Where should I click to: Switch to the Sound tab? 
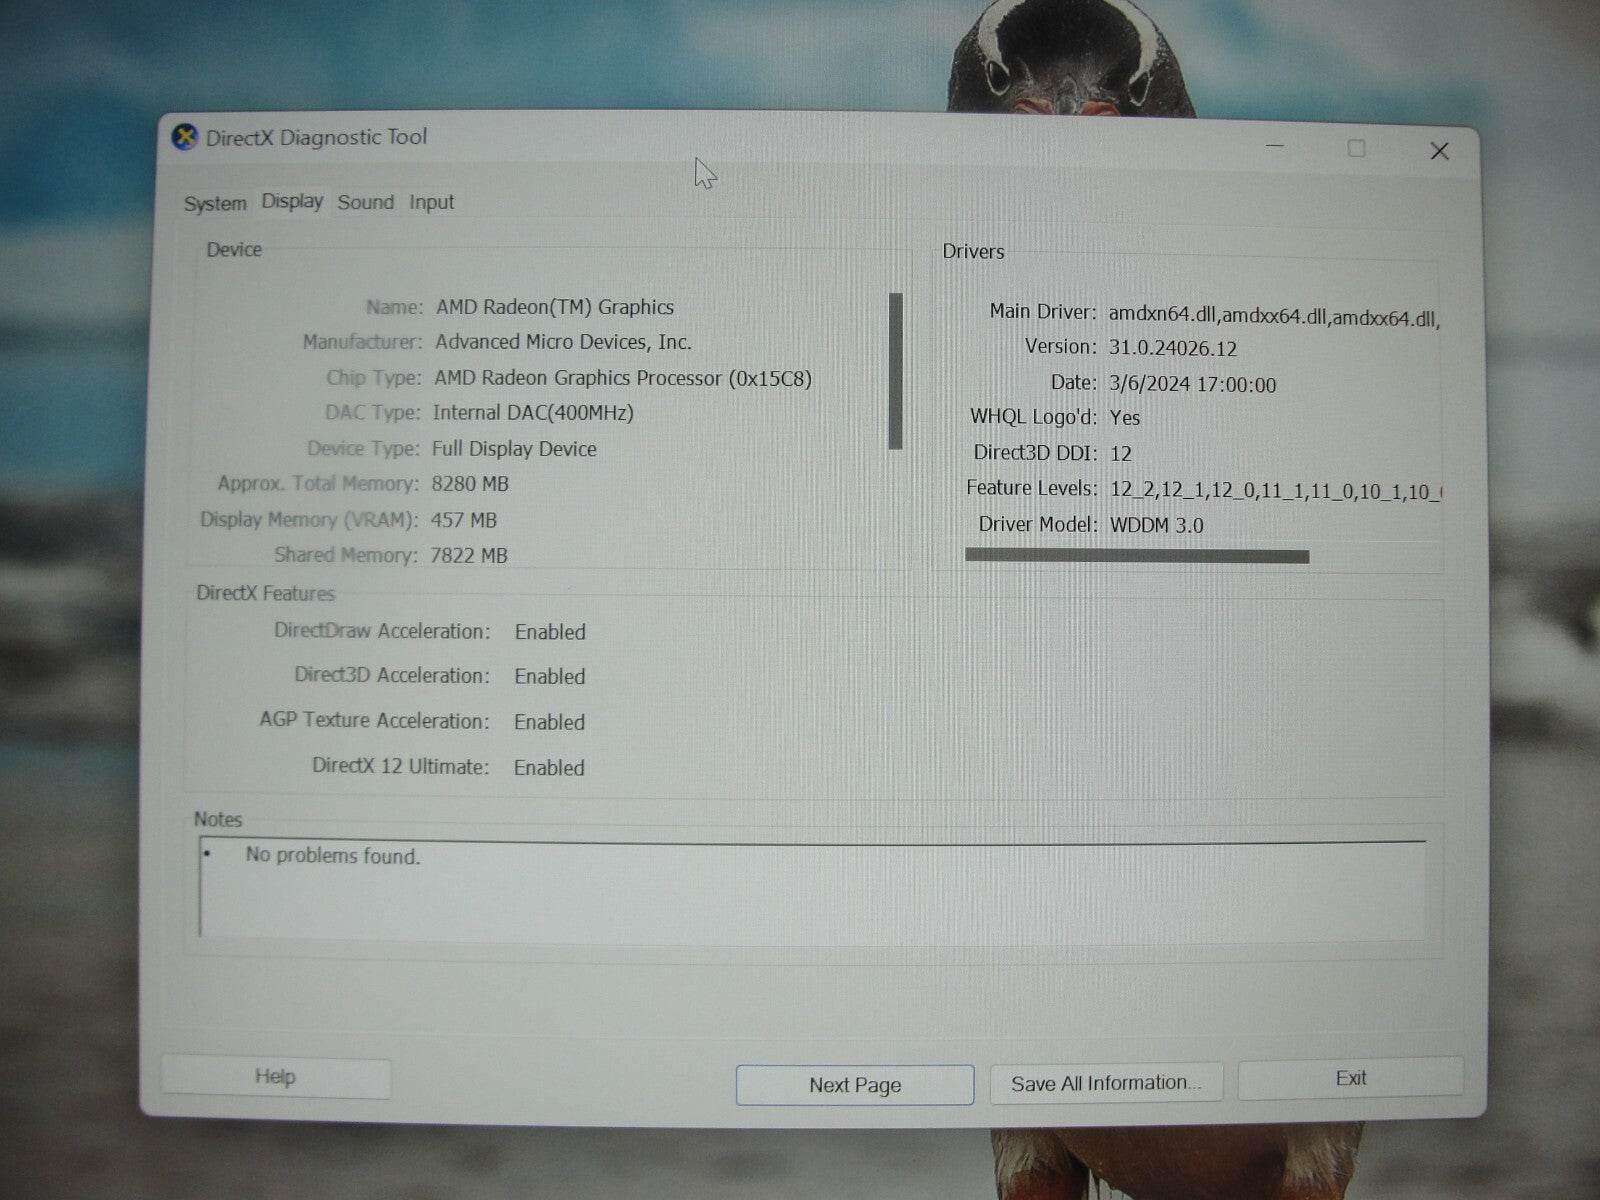(x=366, y=202)
